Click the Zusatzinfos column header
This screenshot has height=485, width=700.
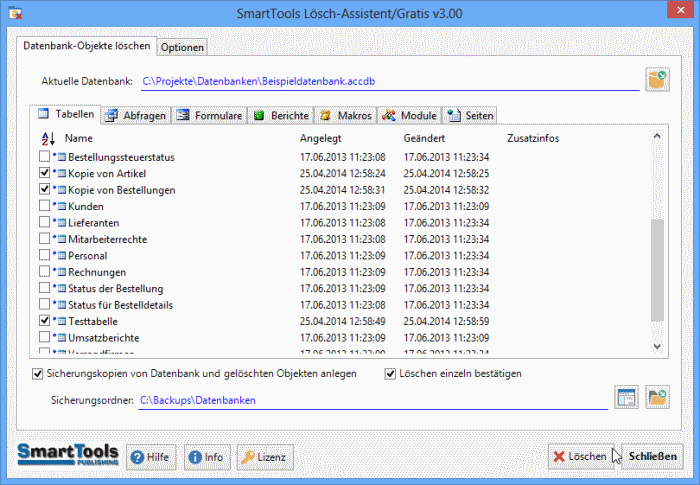[533, 138]
